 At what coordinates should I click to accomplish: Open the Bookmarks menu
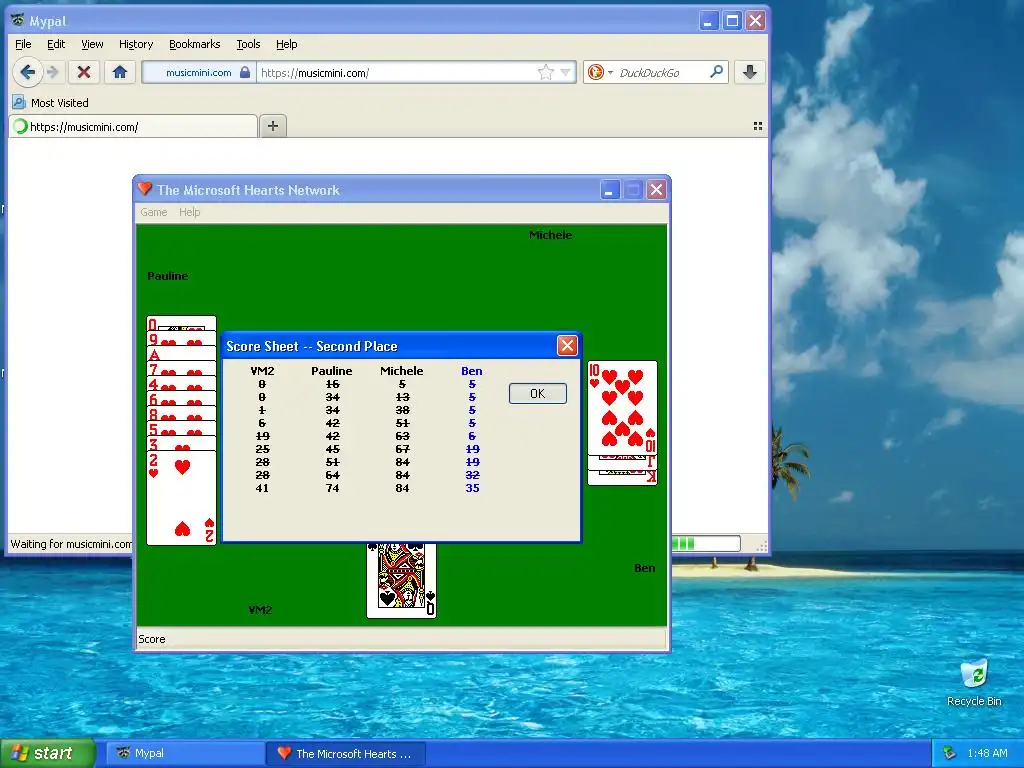pos(195,44)
